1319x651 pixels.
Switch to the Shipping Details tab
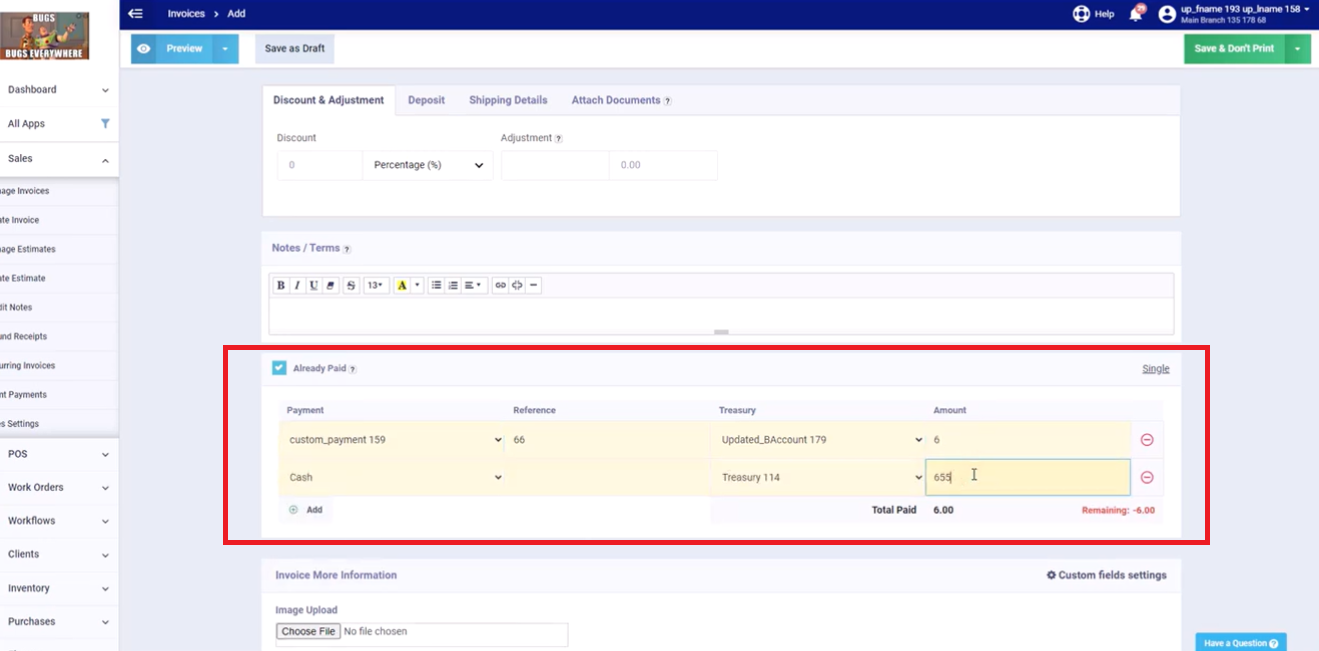coord(508,100)
